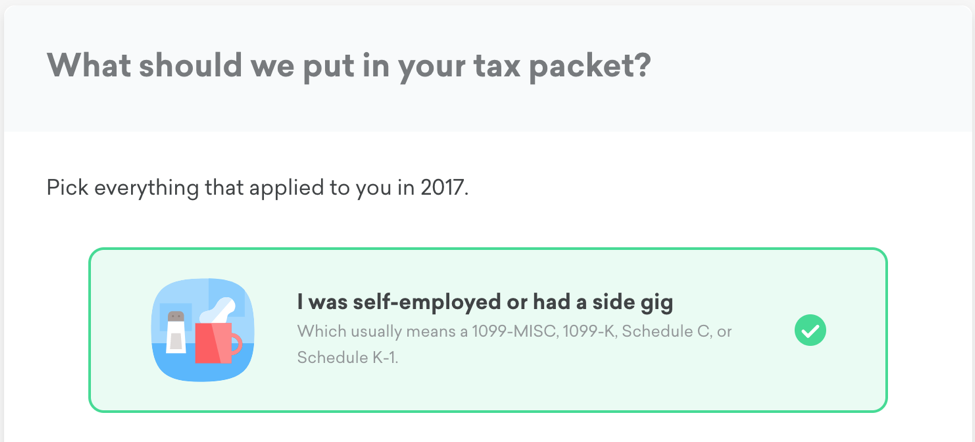
Task: Click the blue base of the illustration
Action: point(202,370)
